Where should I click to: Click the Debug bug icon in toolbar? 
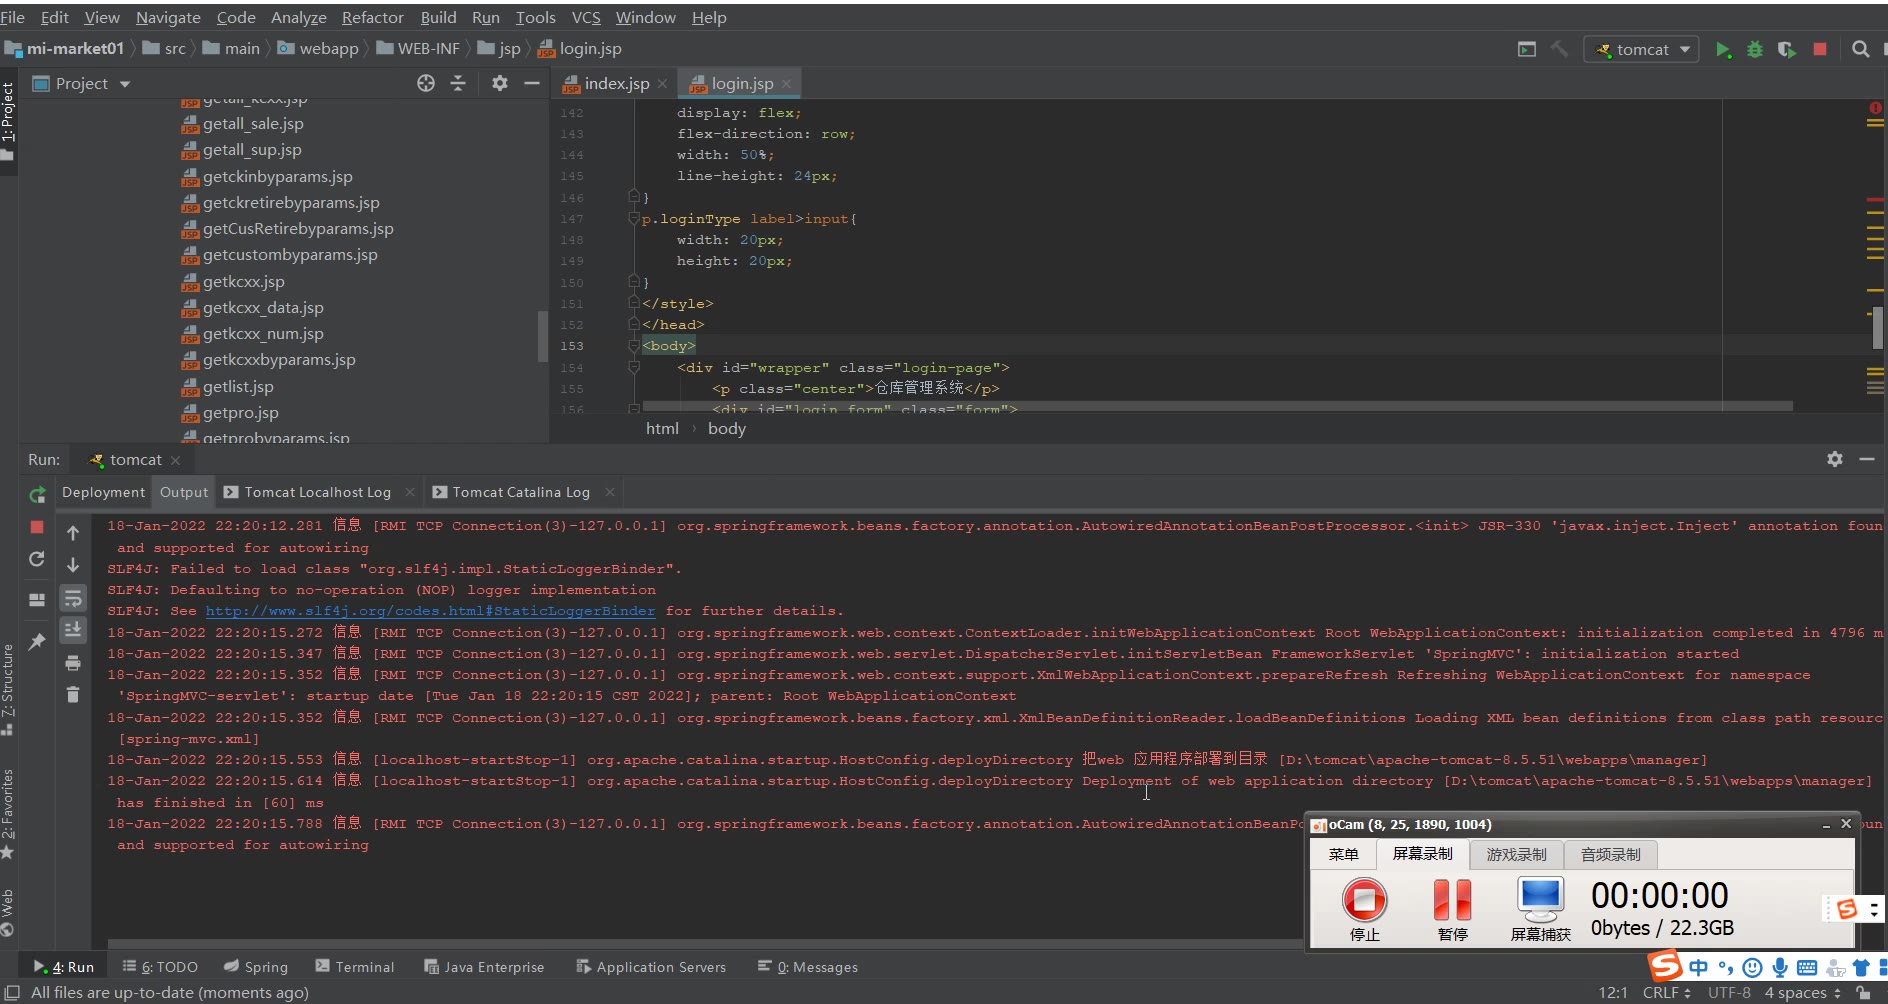point(1754,50)
